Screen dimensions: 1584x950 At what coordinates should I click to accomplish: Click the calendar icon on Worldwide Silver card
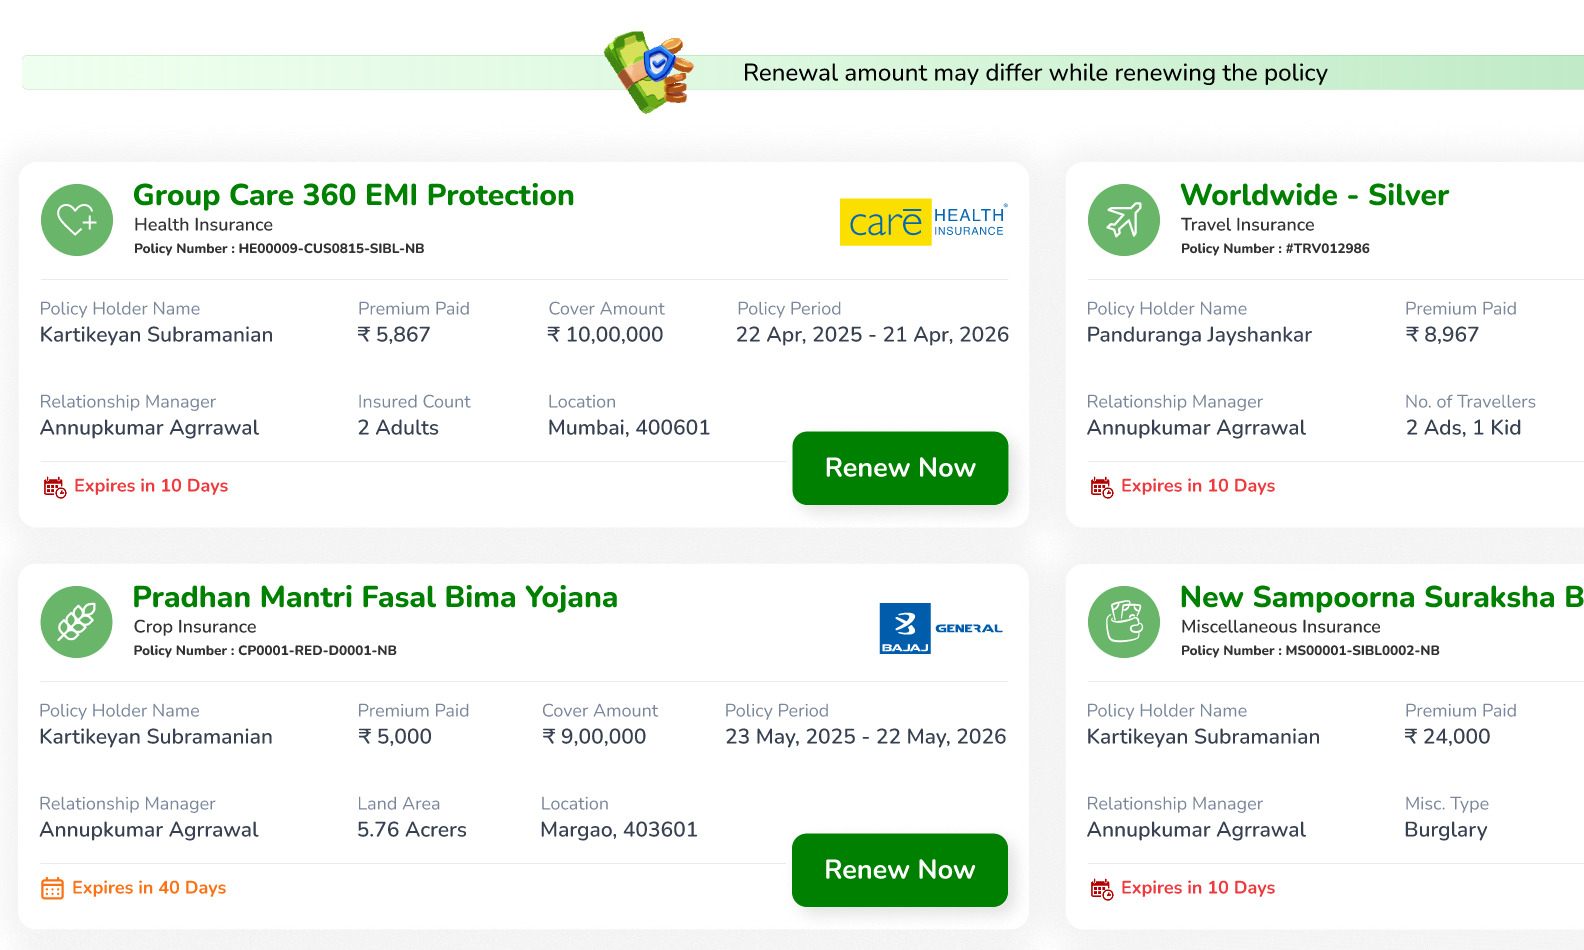coord(1101,487)
